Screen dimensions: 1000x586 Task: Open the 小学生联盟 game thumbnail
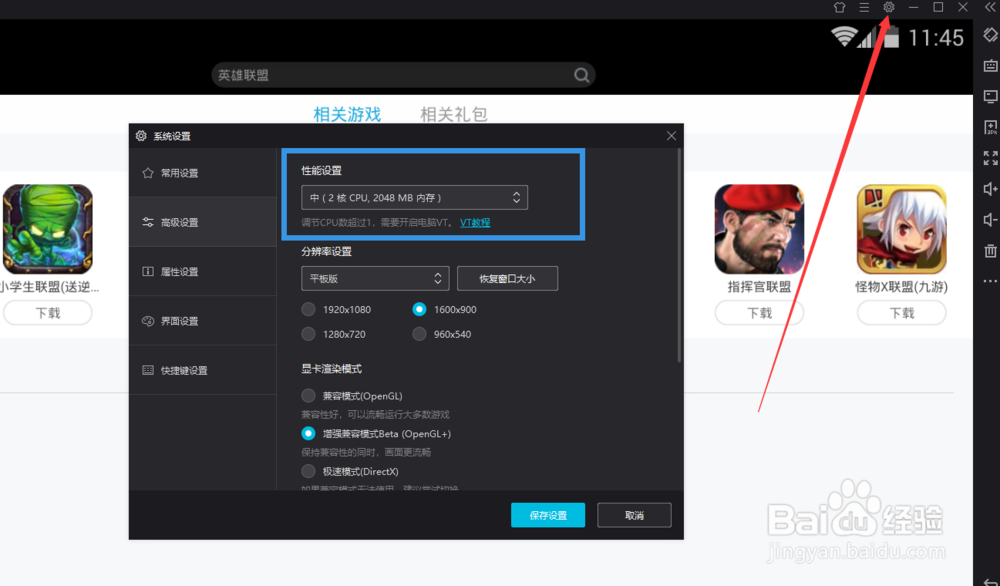coord(48,229)
